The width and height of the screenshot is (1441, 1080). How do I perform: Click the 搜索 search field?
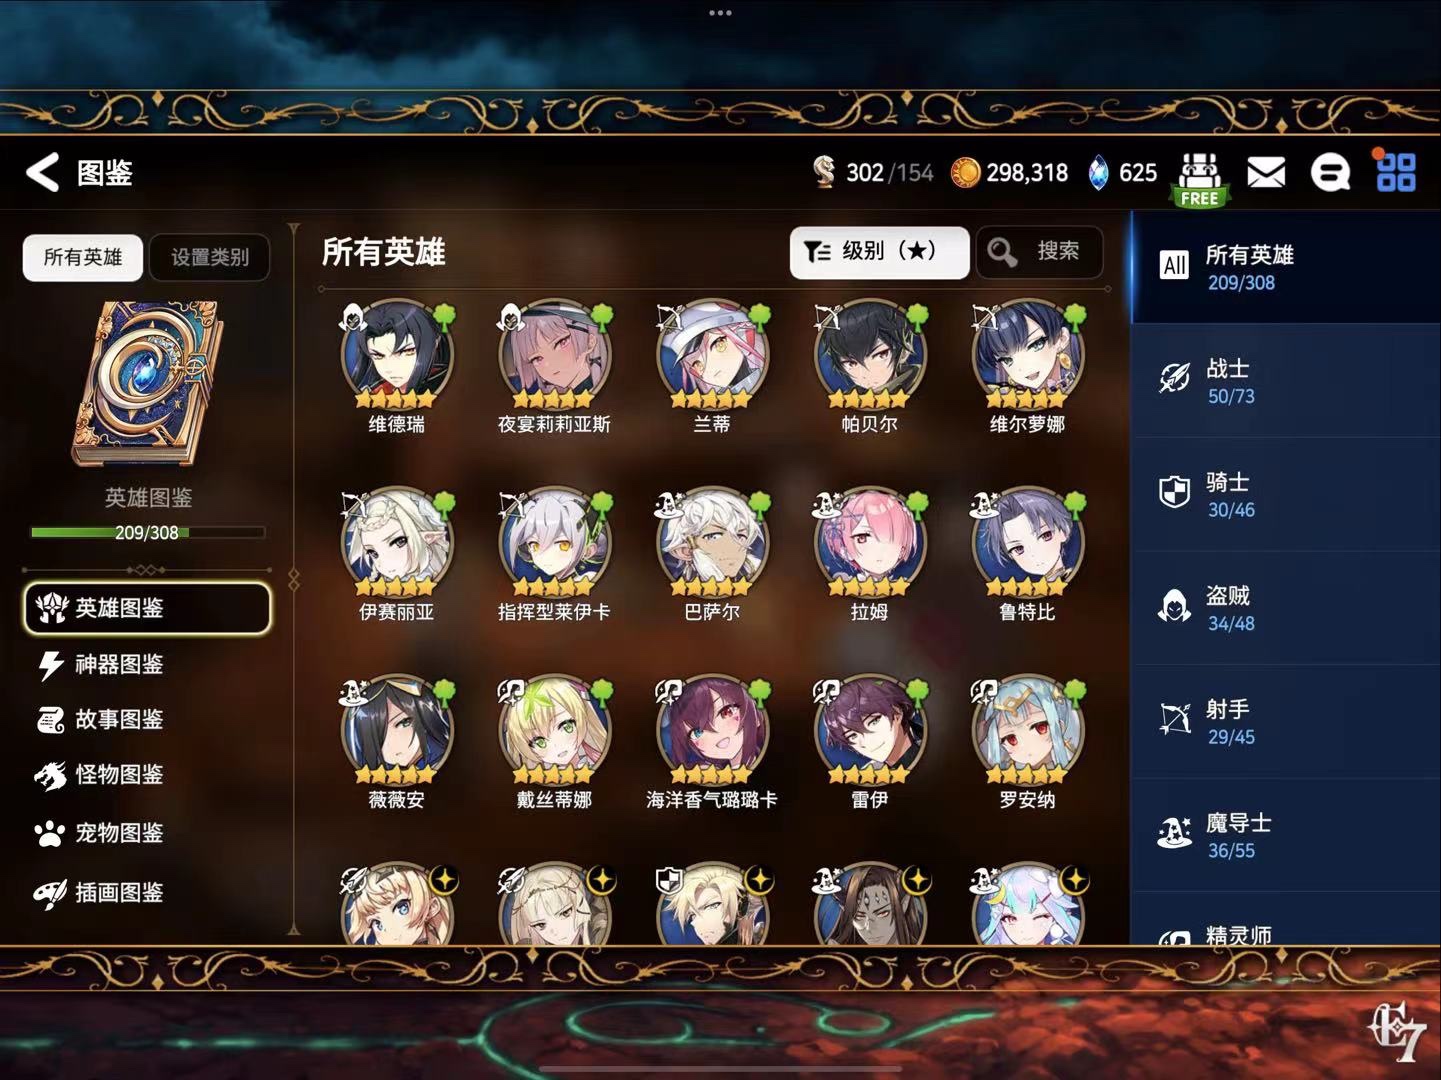point(1039,252)
